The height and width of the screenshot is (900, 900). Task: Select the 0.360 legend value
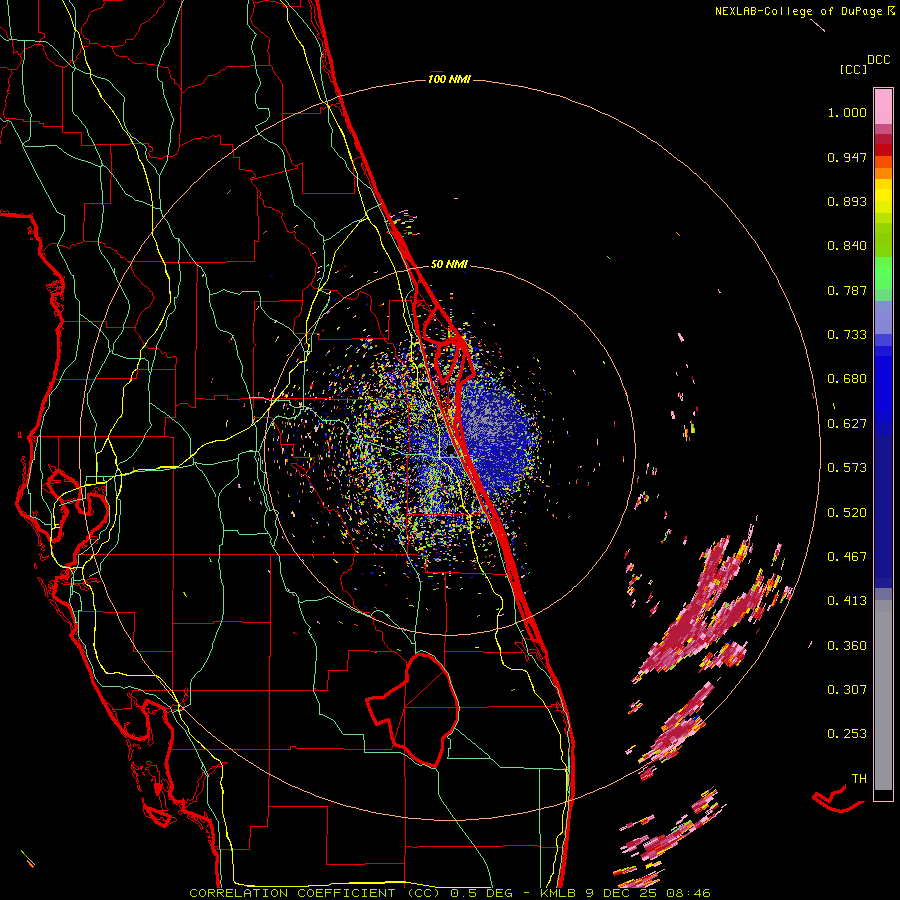847,646
